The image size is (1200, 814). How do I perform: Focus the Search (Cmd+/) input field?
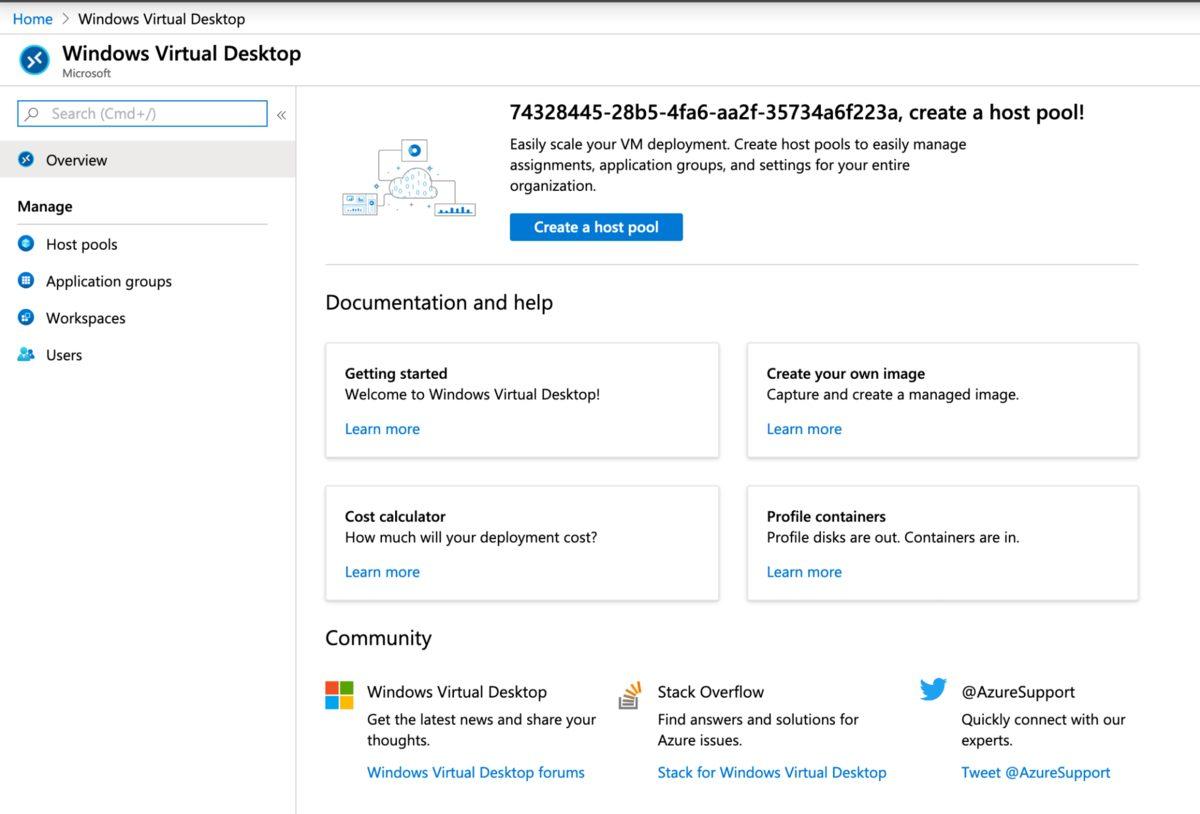point(150,114)
